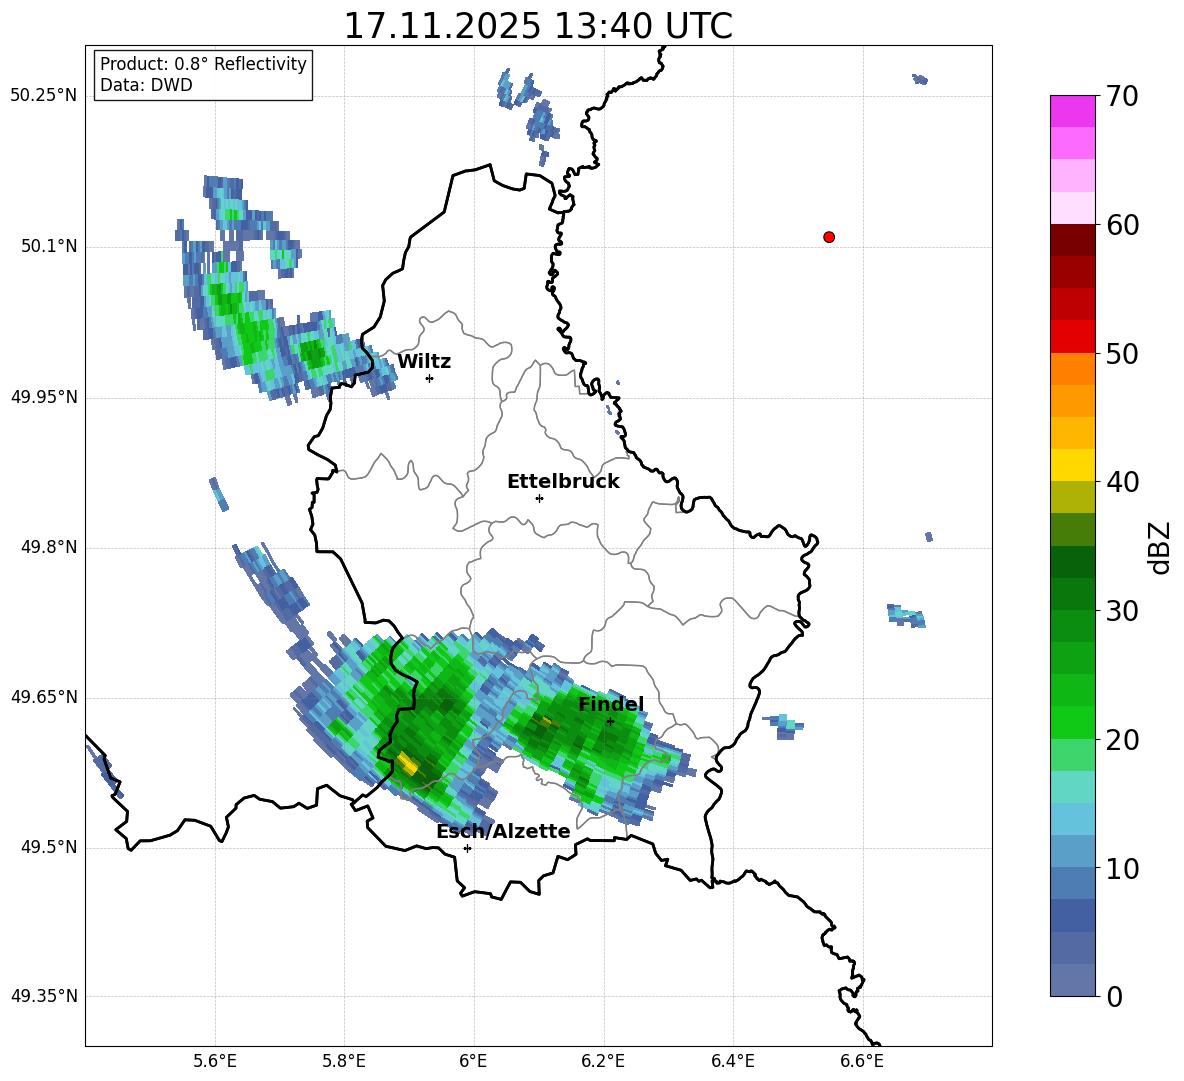Click the Esch/Alzette city label
The image size is (1184, 1081).
[x=503, y=831]
